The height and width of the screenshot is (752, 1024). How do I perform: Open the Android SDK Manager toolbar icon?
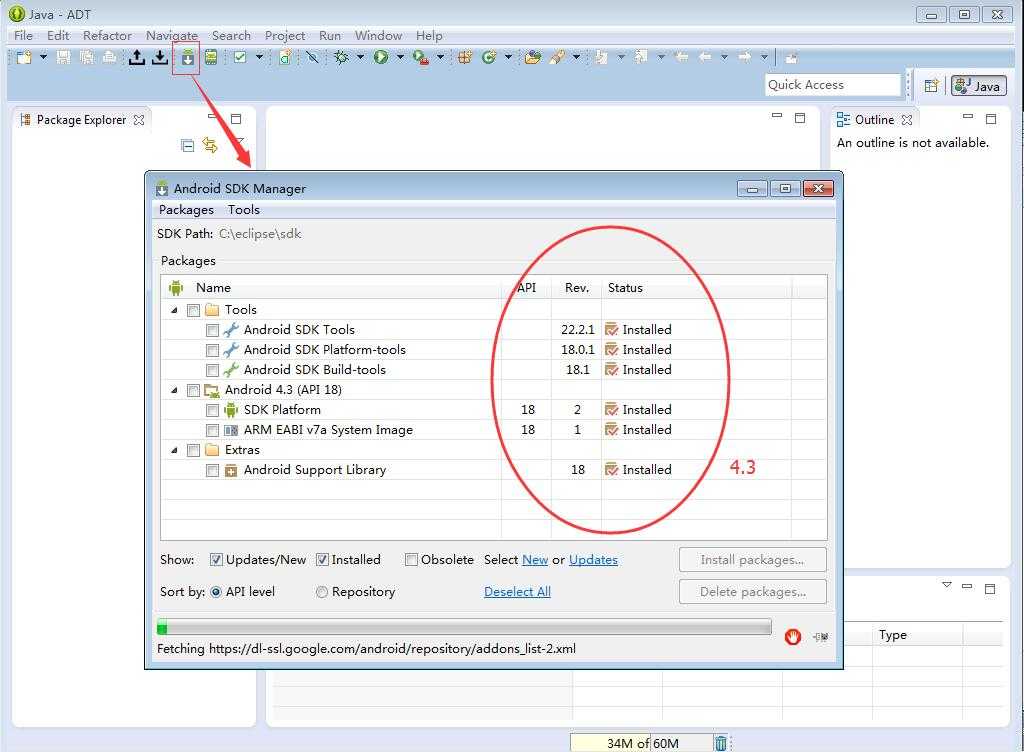click(x=187, y=57)
